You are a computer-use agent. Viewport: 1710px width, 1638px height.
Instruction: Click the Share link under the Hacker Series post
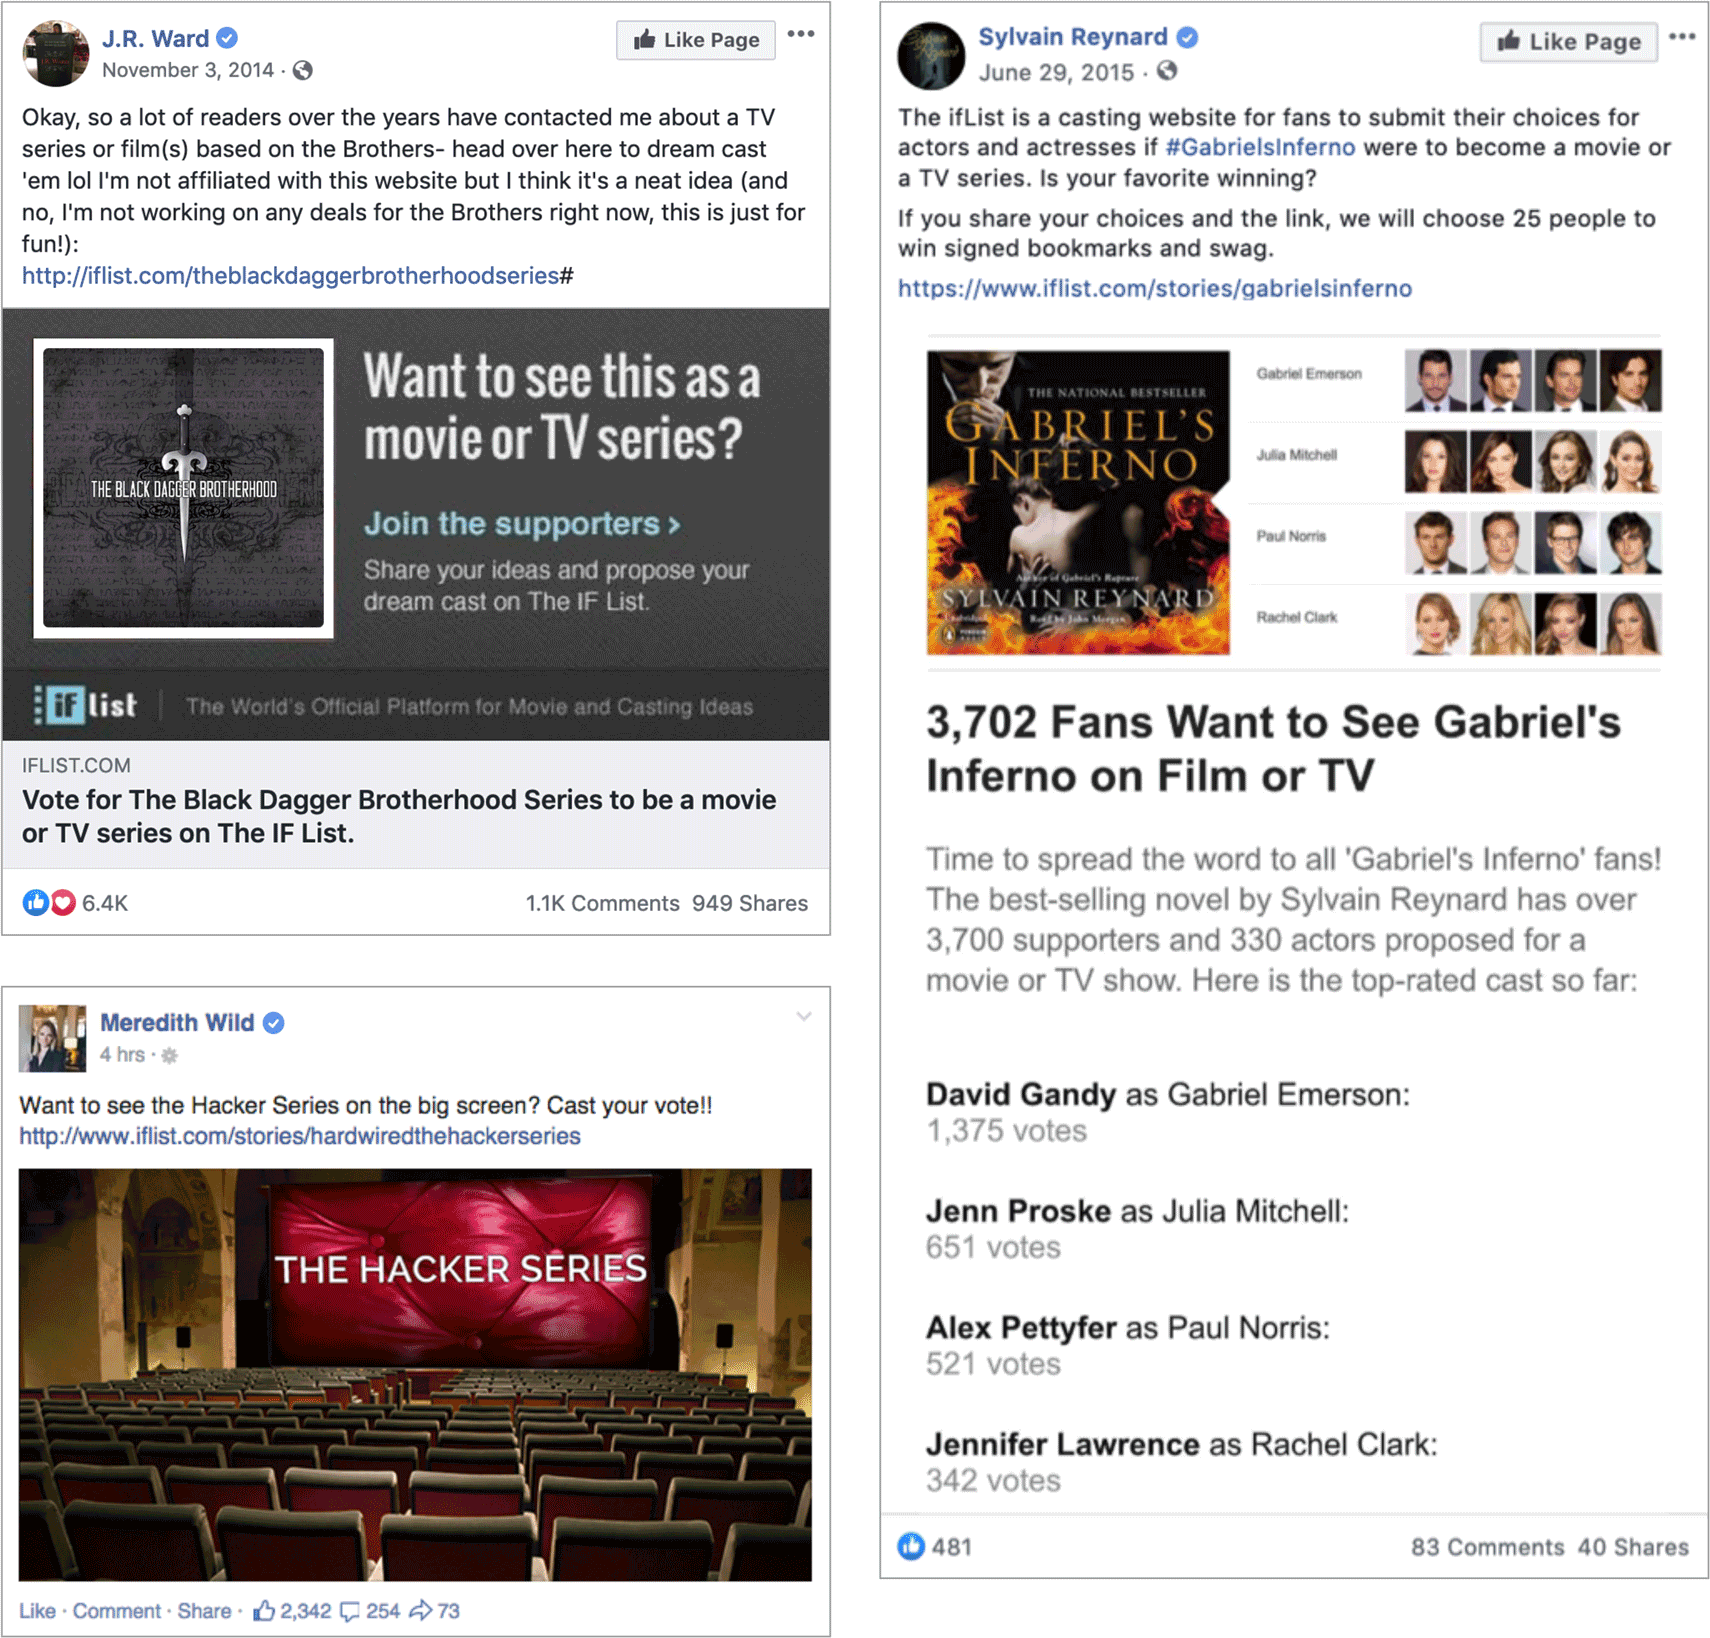click(x=204, y=1611)
